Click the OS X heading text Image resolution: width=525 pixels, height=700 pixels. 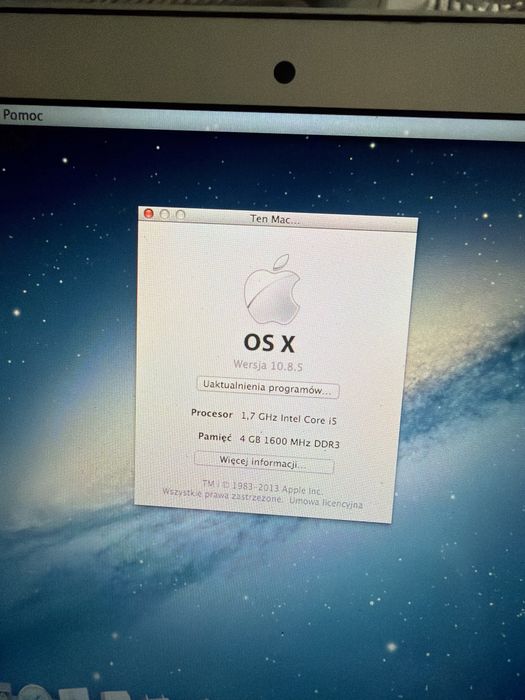pyautogui.click(x=269, y=343)
